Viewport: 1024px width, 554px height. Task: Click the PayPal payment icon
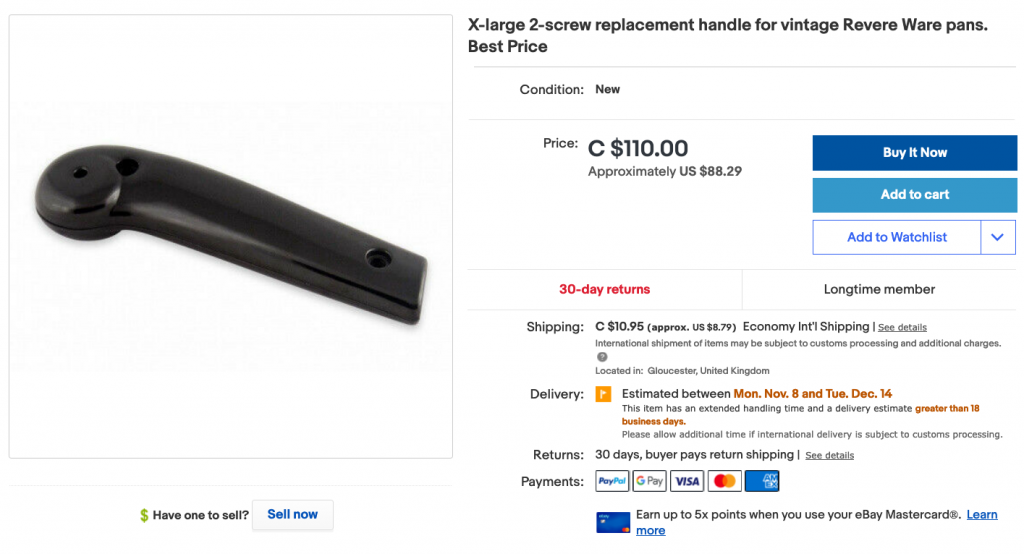(x=612, y=481)
